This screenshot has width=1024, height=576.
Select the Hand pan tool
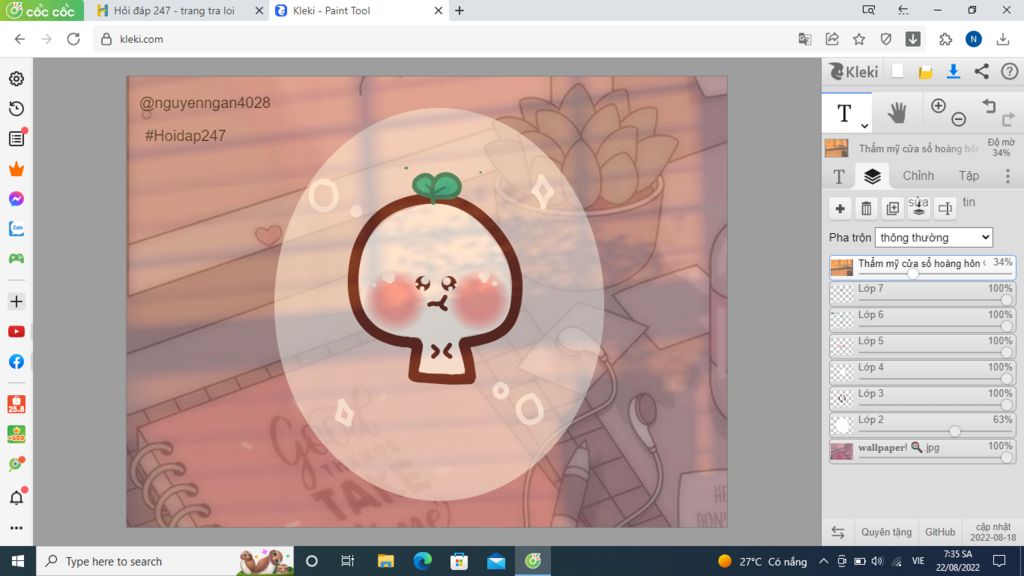coord(897,113)
